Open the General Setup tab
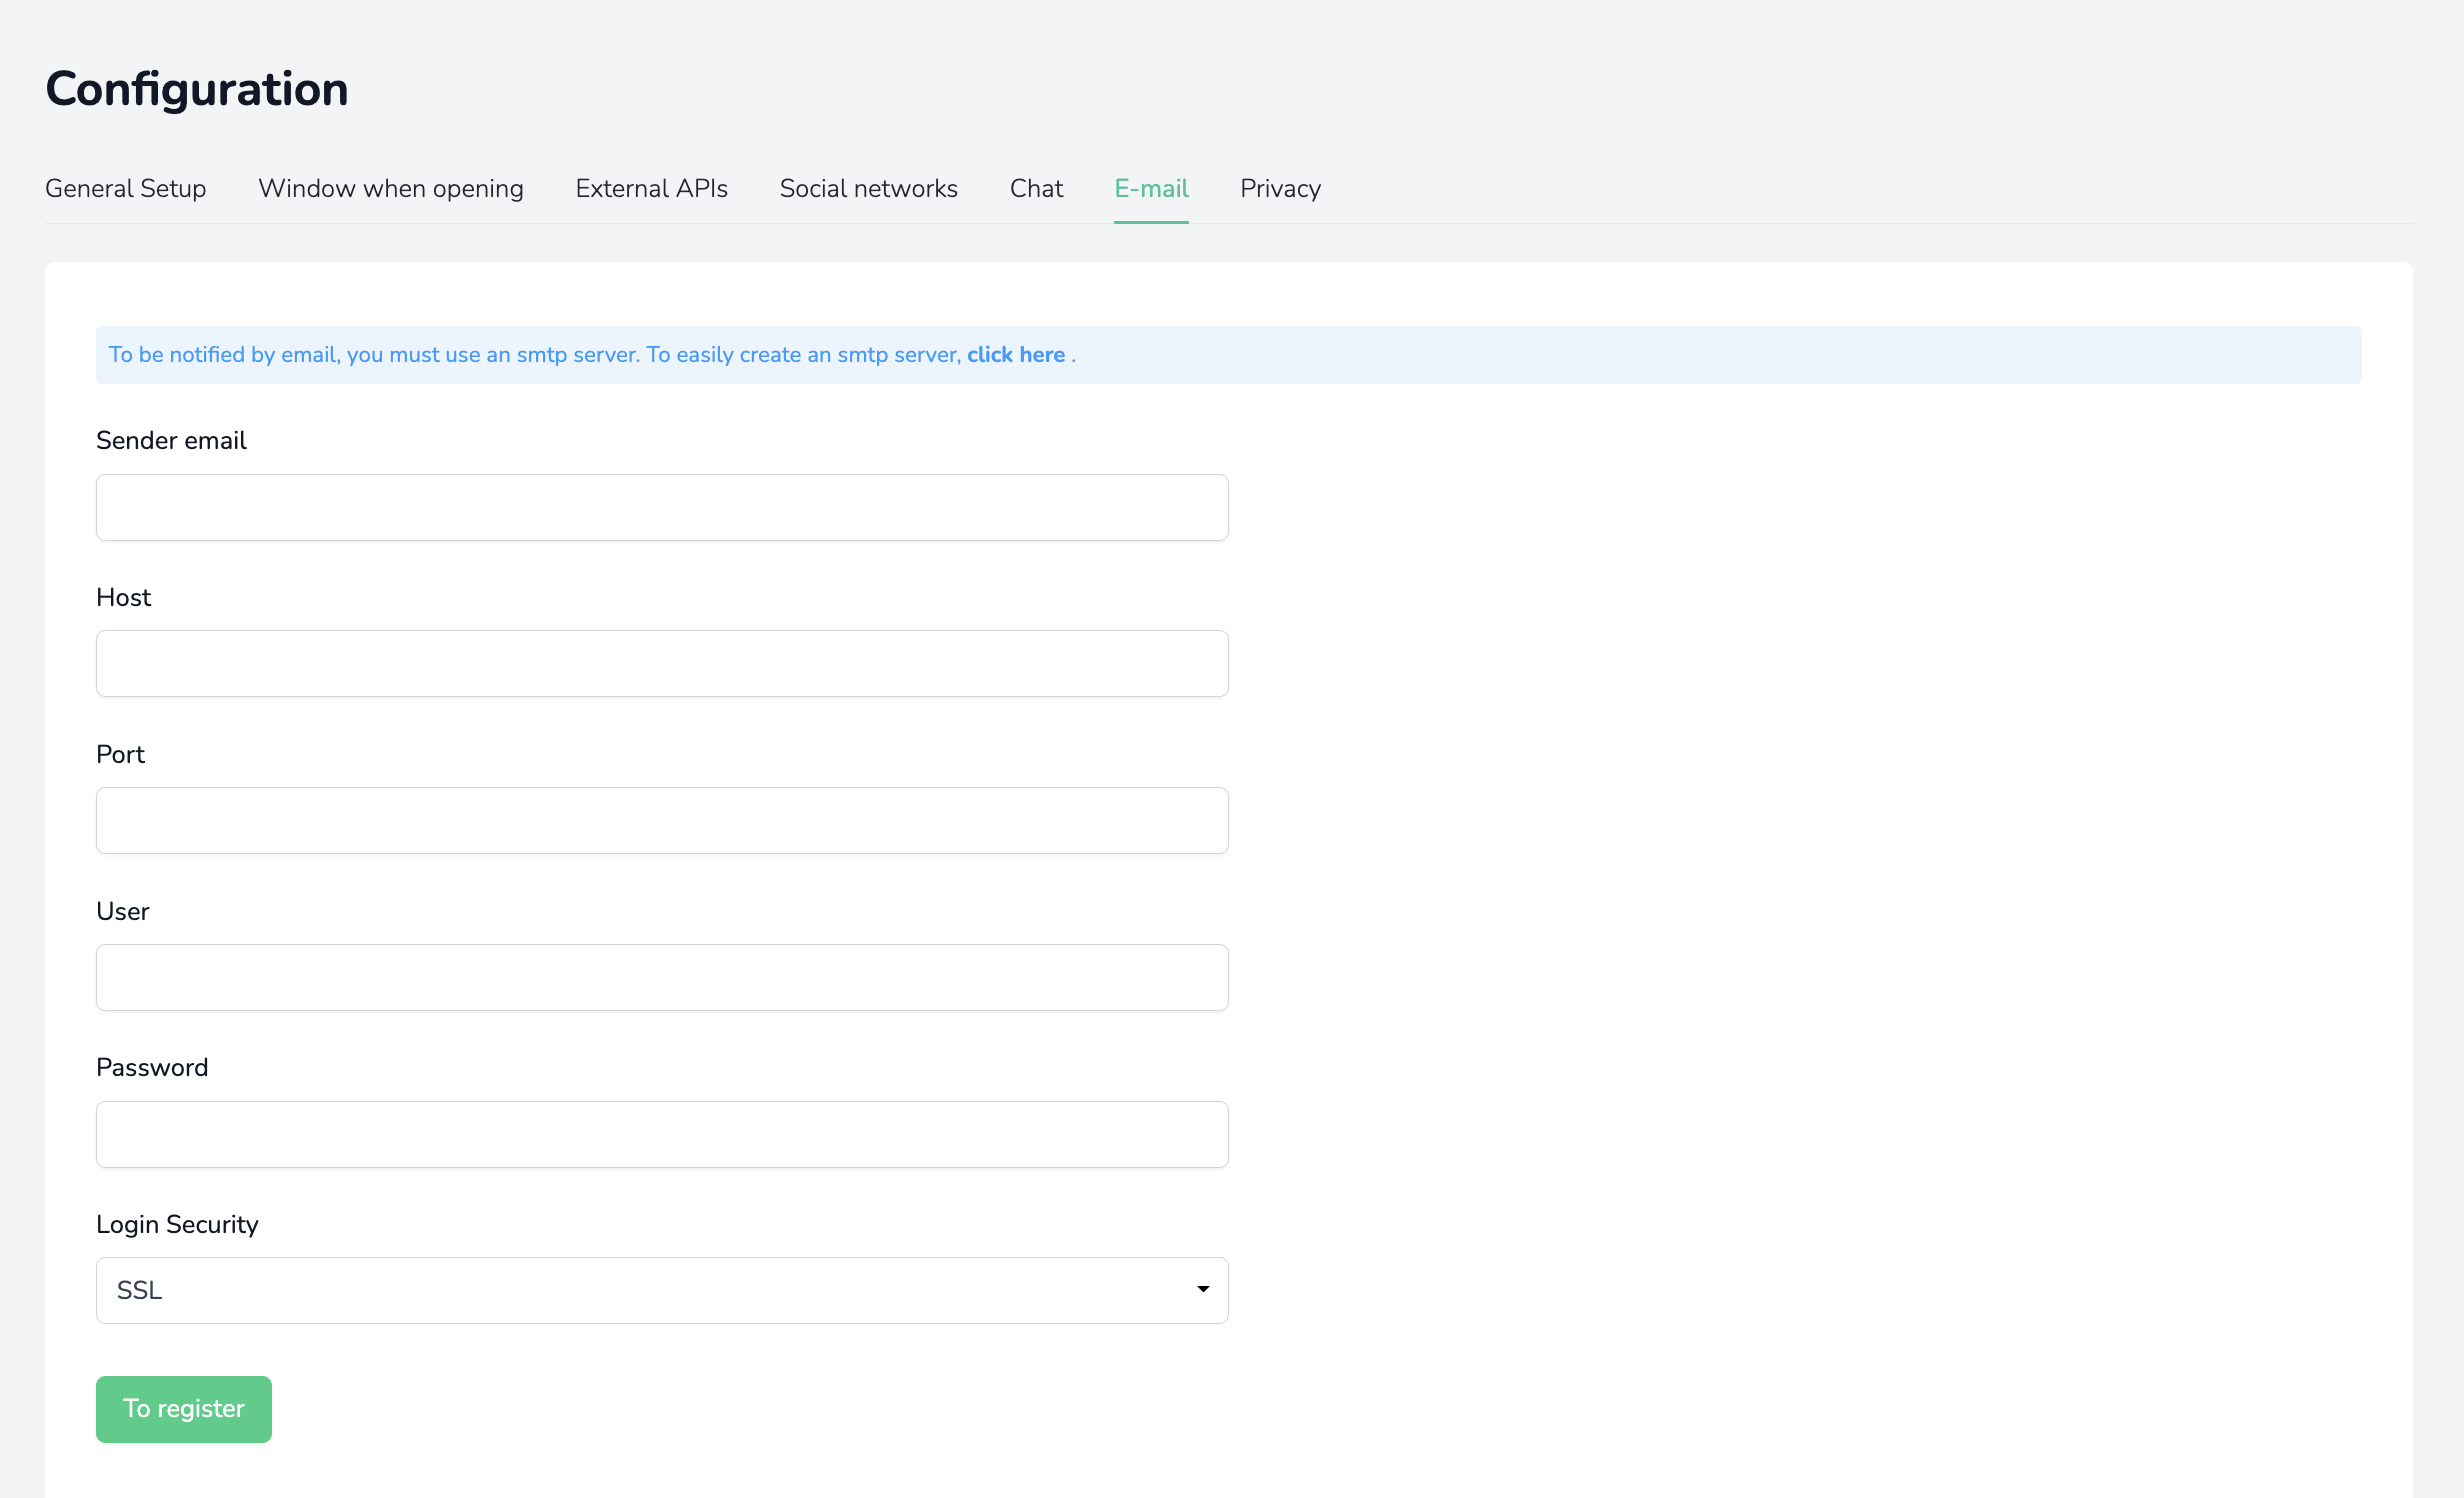The image size is (2464, 1498). pyautogui.click(x=125, y=188)
